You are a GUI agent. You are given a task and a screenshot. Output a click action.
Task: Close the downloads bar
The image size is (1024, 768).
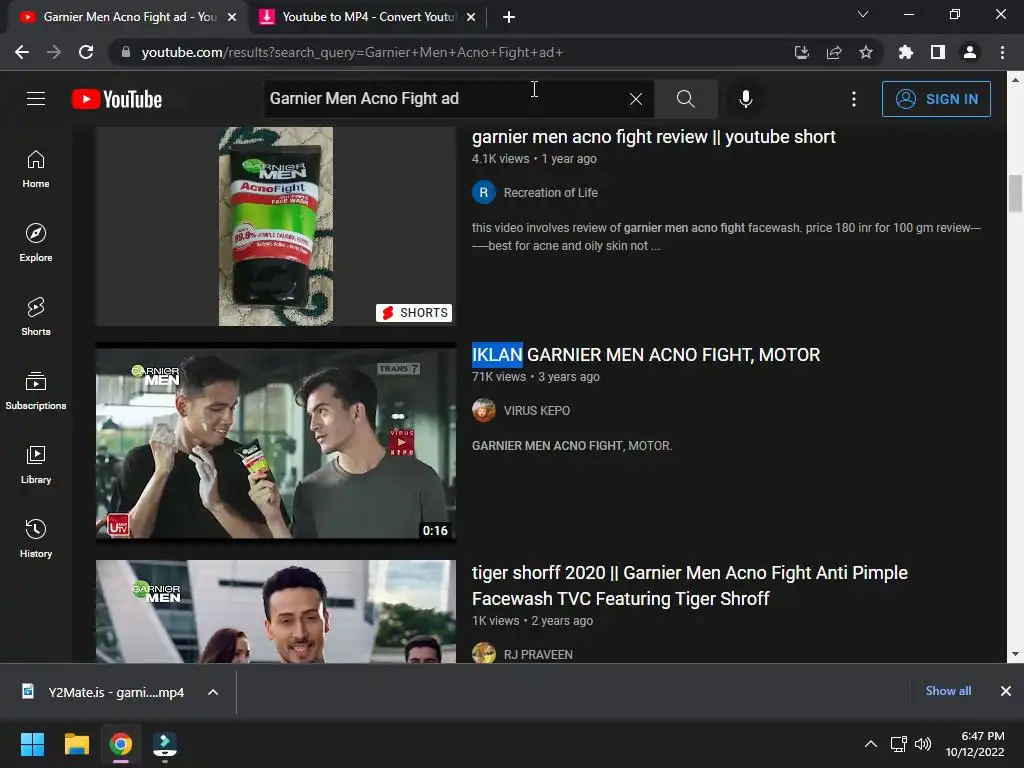(x=1006, y=691)
